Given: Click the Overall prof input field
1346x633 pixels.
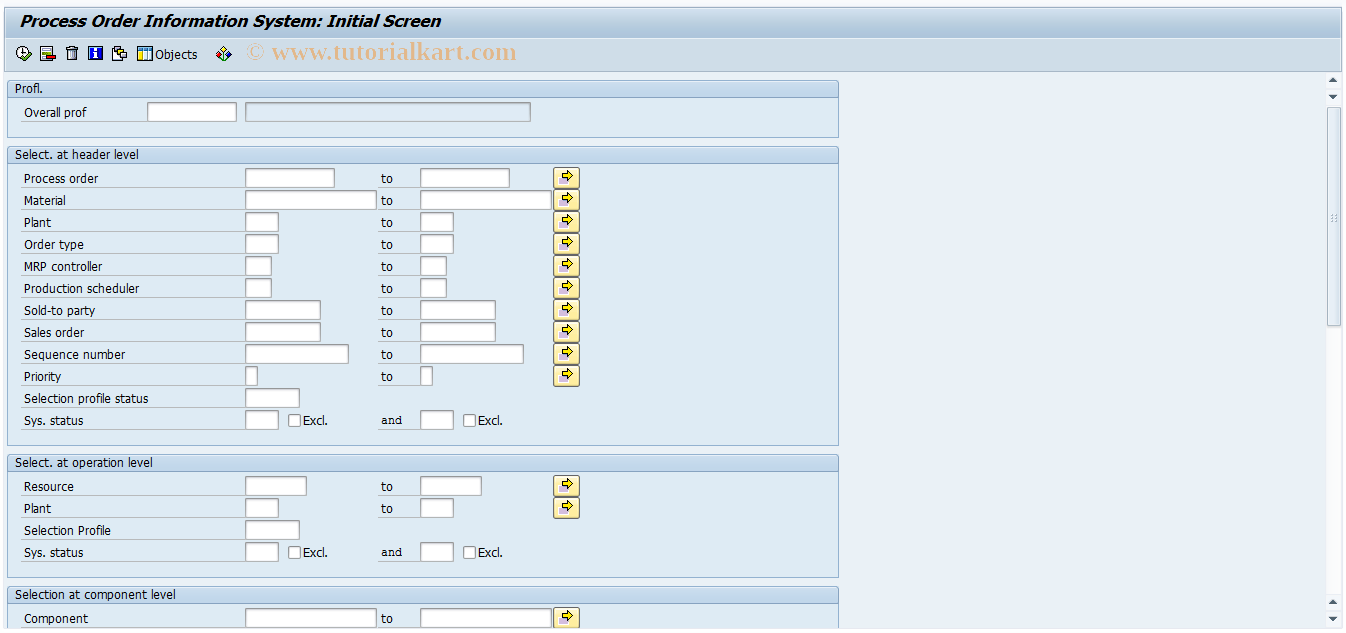Looking at the screenshot, I should [192, 112].
